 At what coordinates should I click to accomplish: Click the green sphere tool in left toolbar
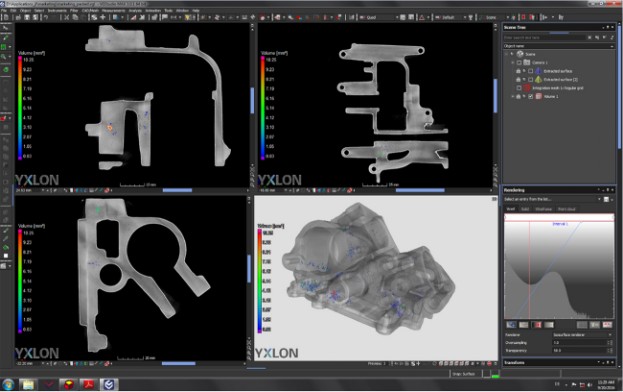click(6, 70)
